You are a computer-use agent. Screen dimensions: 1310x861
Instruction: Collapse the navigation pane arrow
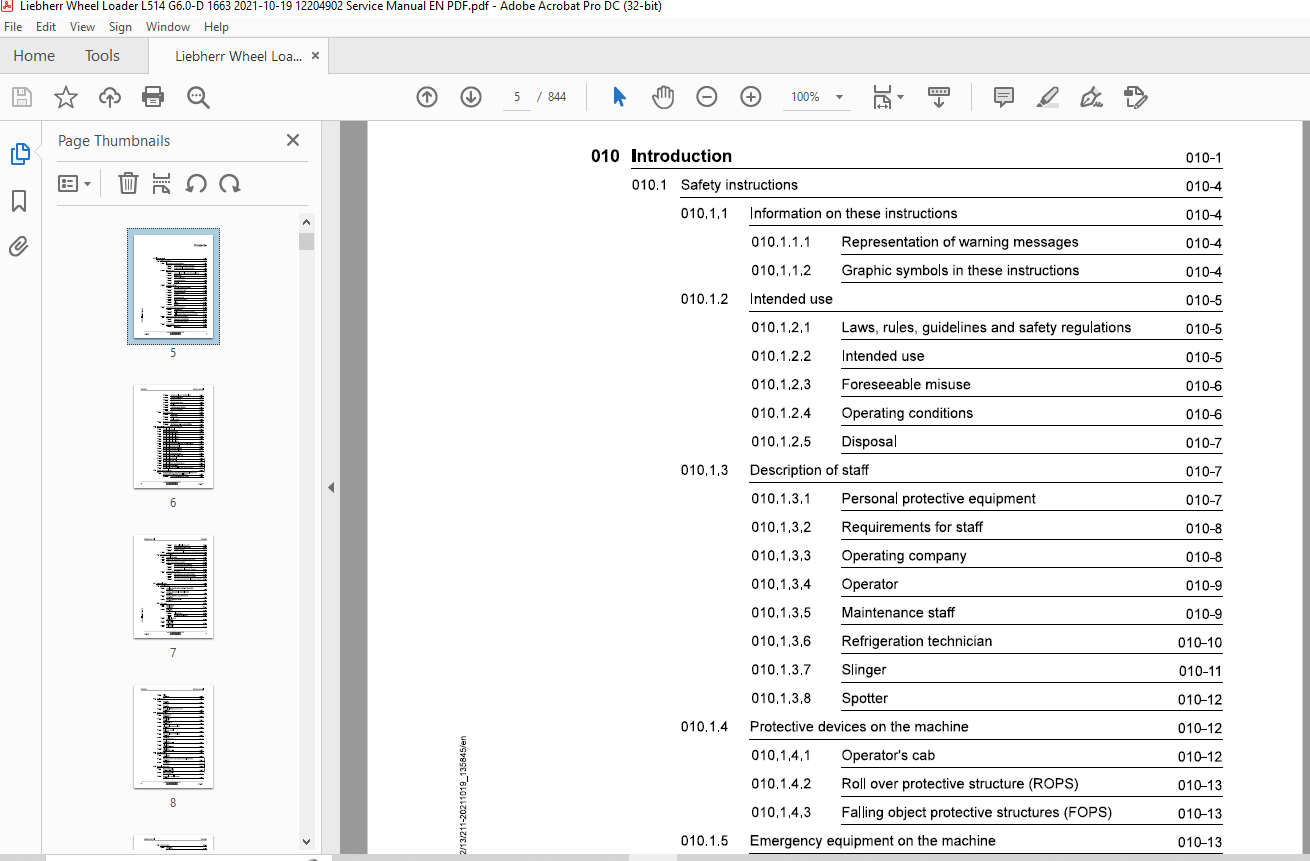[331, 488]
